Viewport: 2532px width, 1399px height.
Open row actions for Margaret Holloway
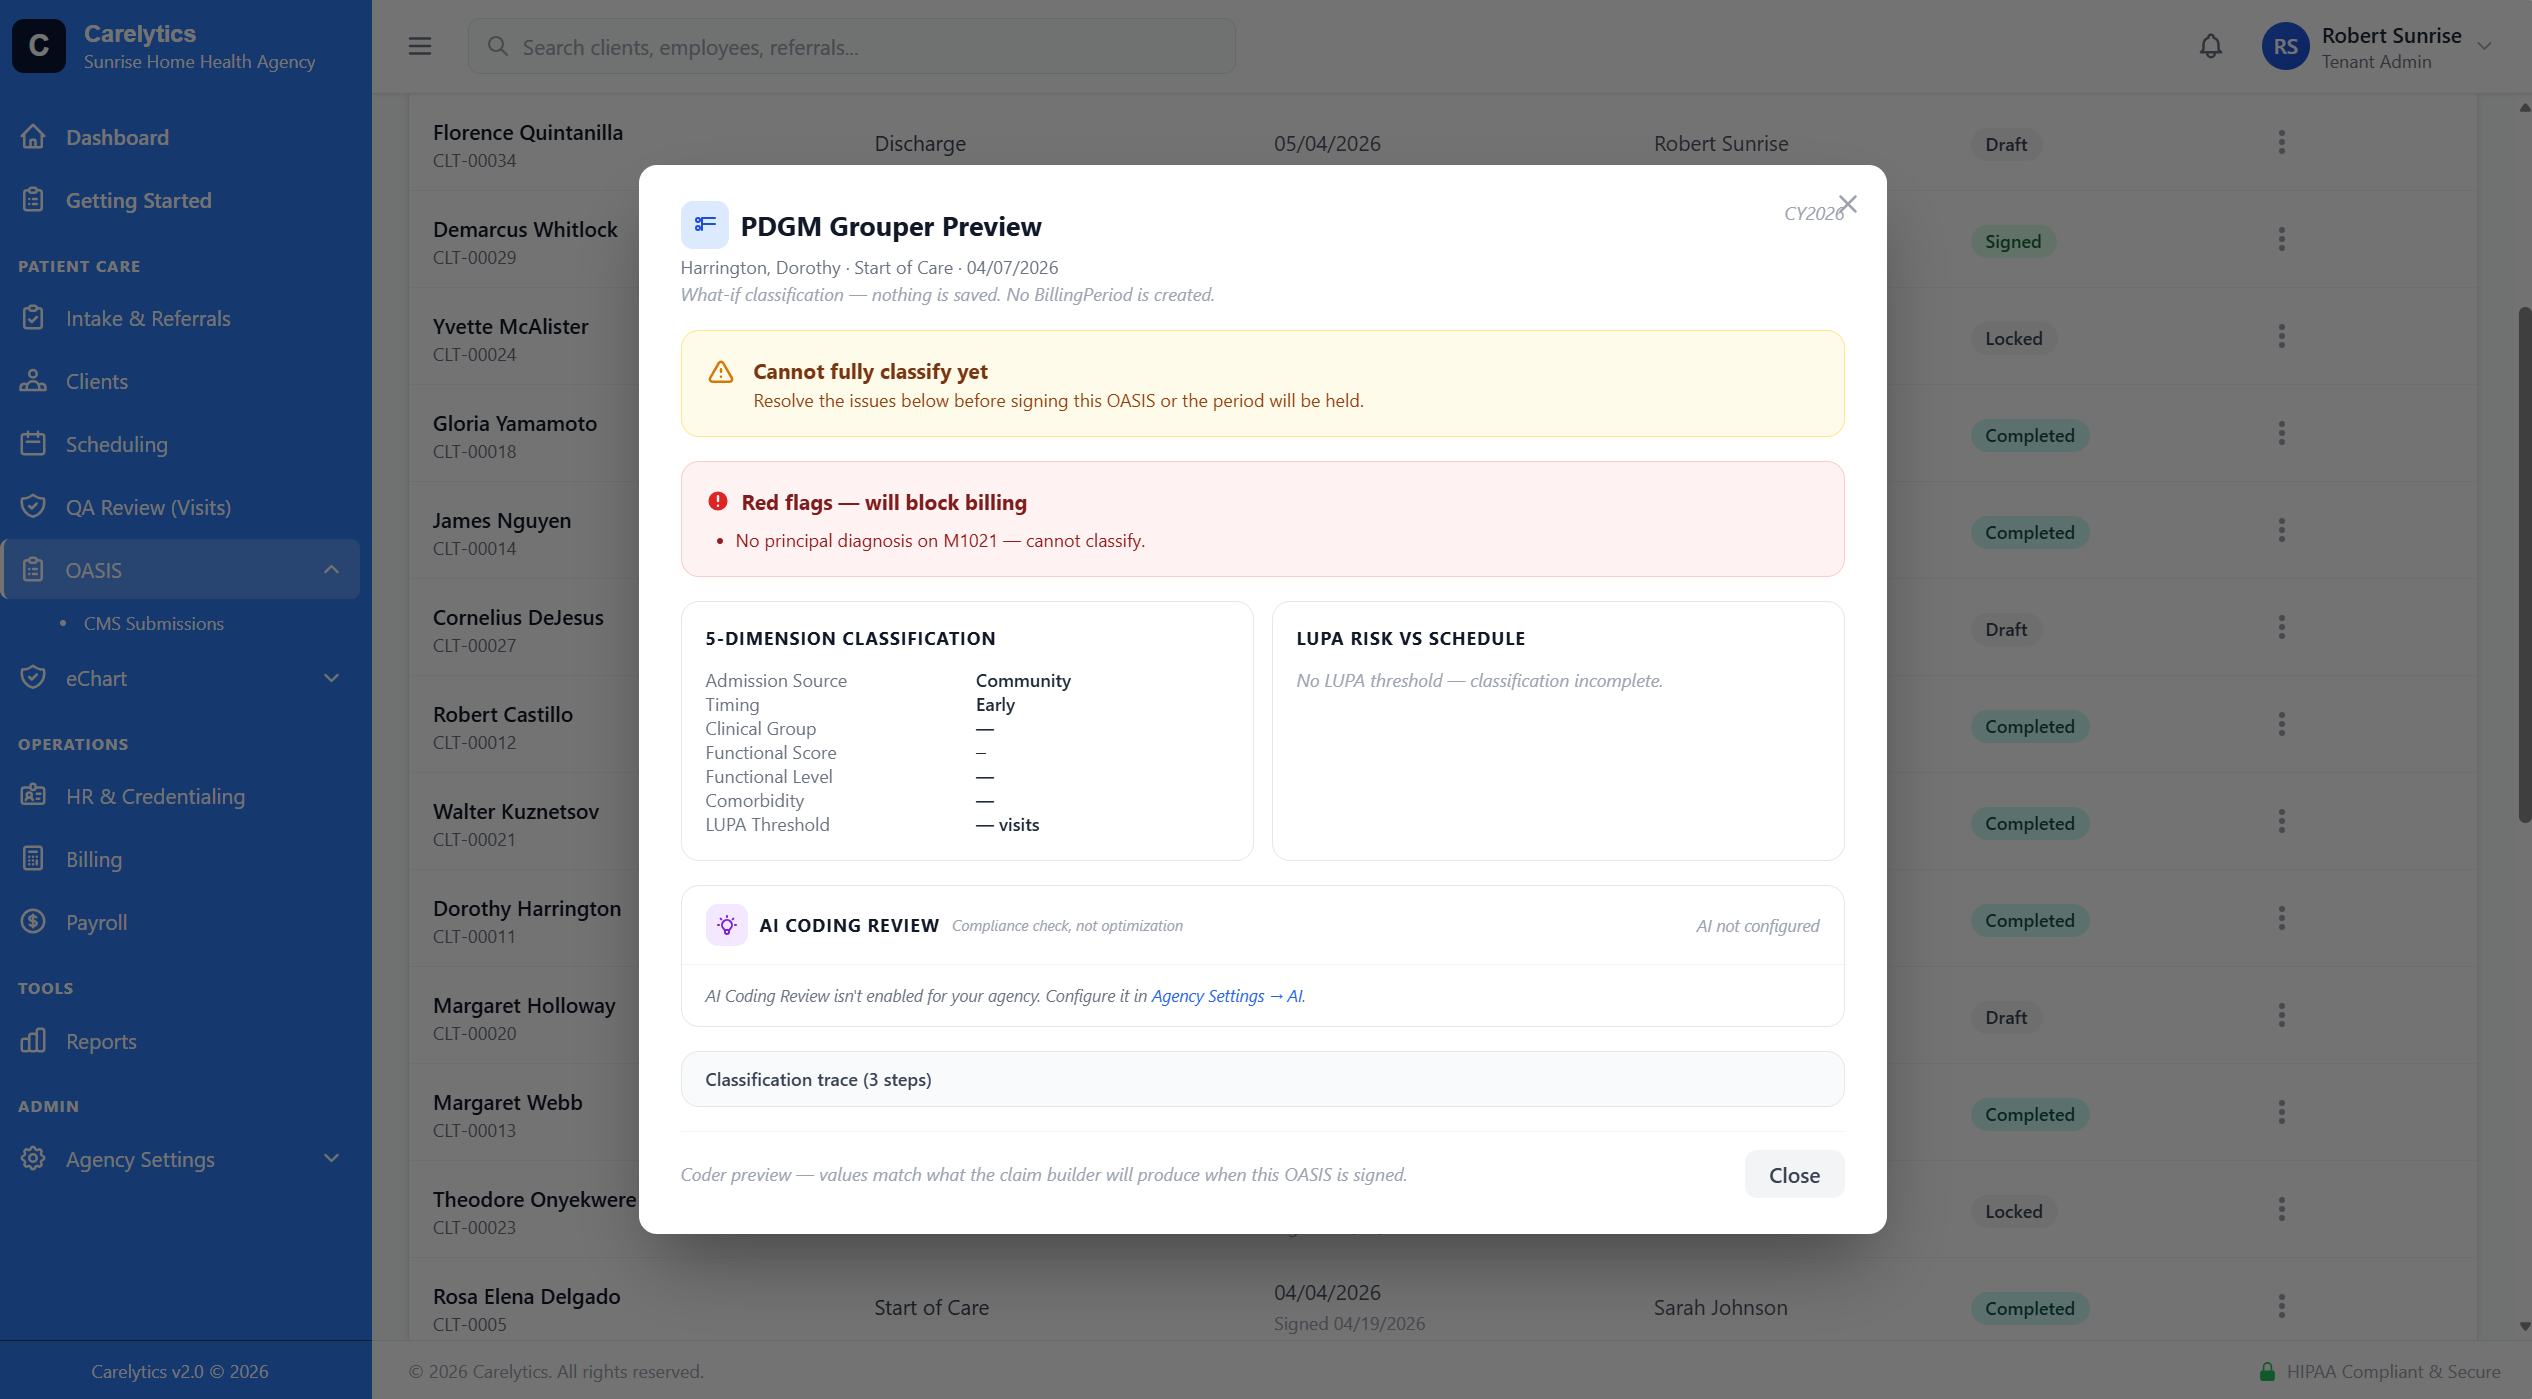point(2282,1015)
